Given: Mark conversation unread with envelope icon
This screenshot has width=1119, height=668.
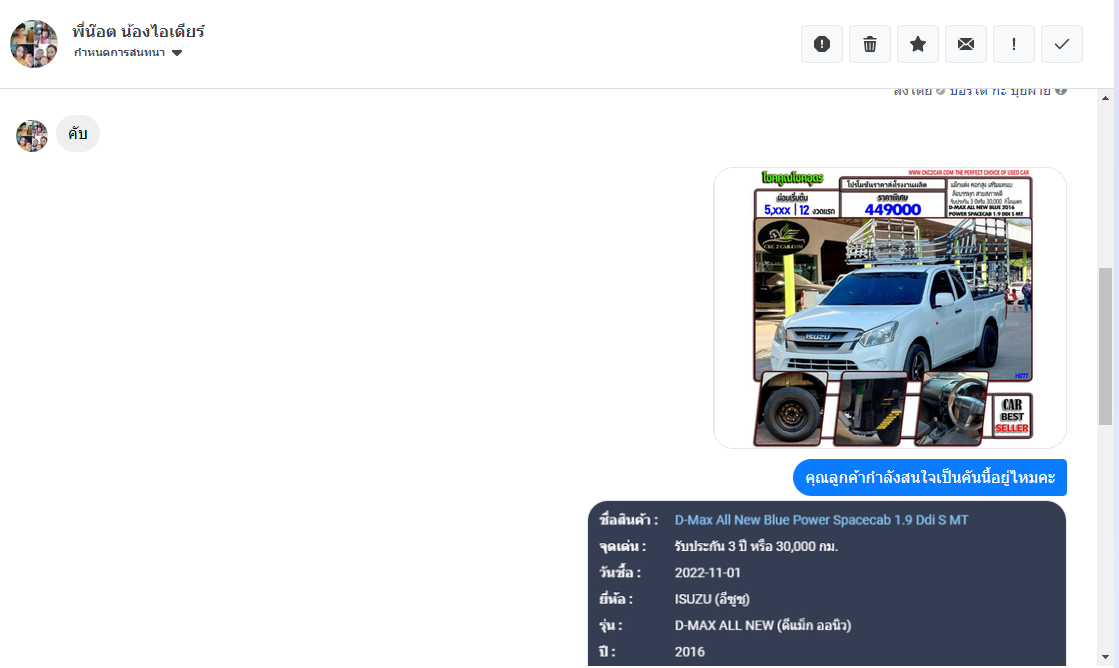Looking at the screenshot, I should point(966,44).
